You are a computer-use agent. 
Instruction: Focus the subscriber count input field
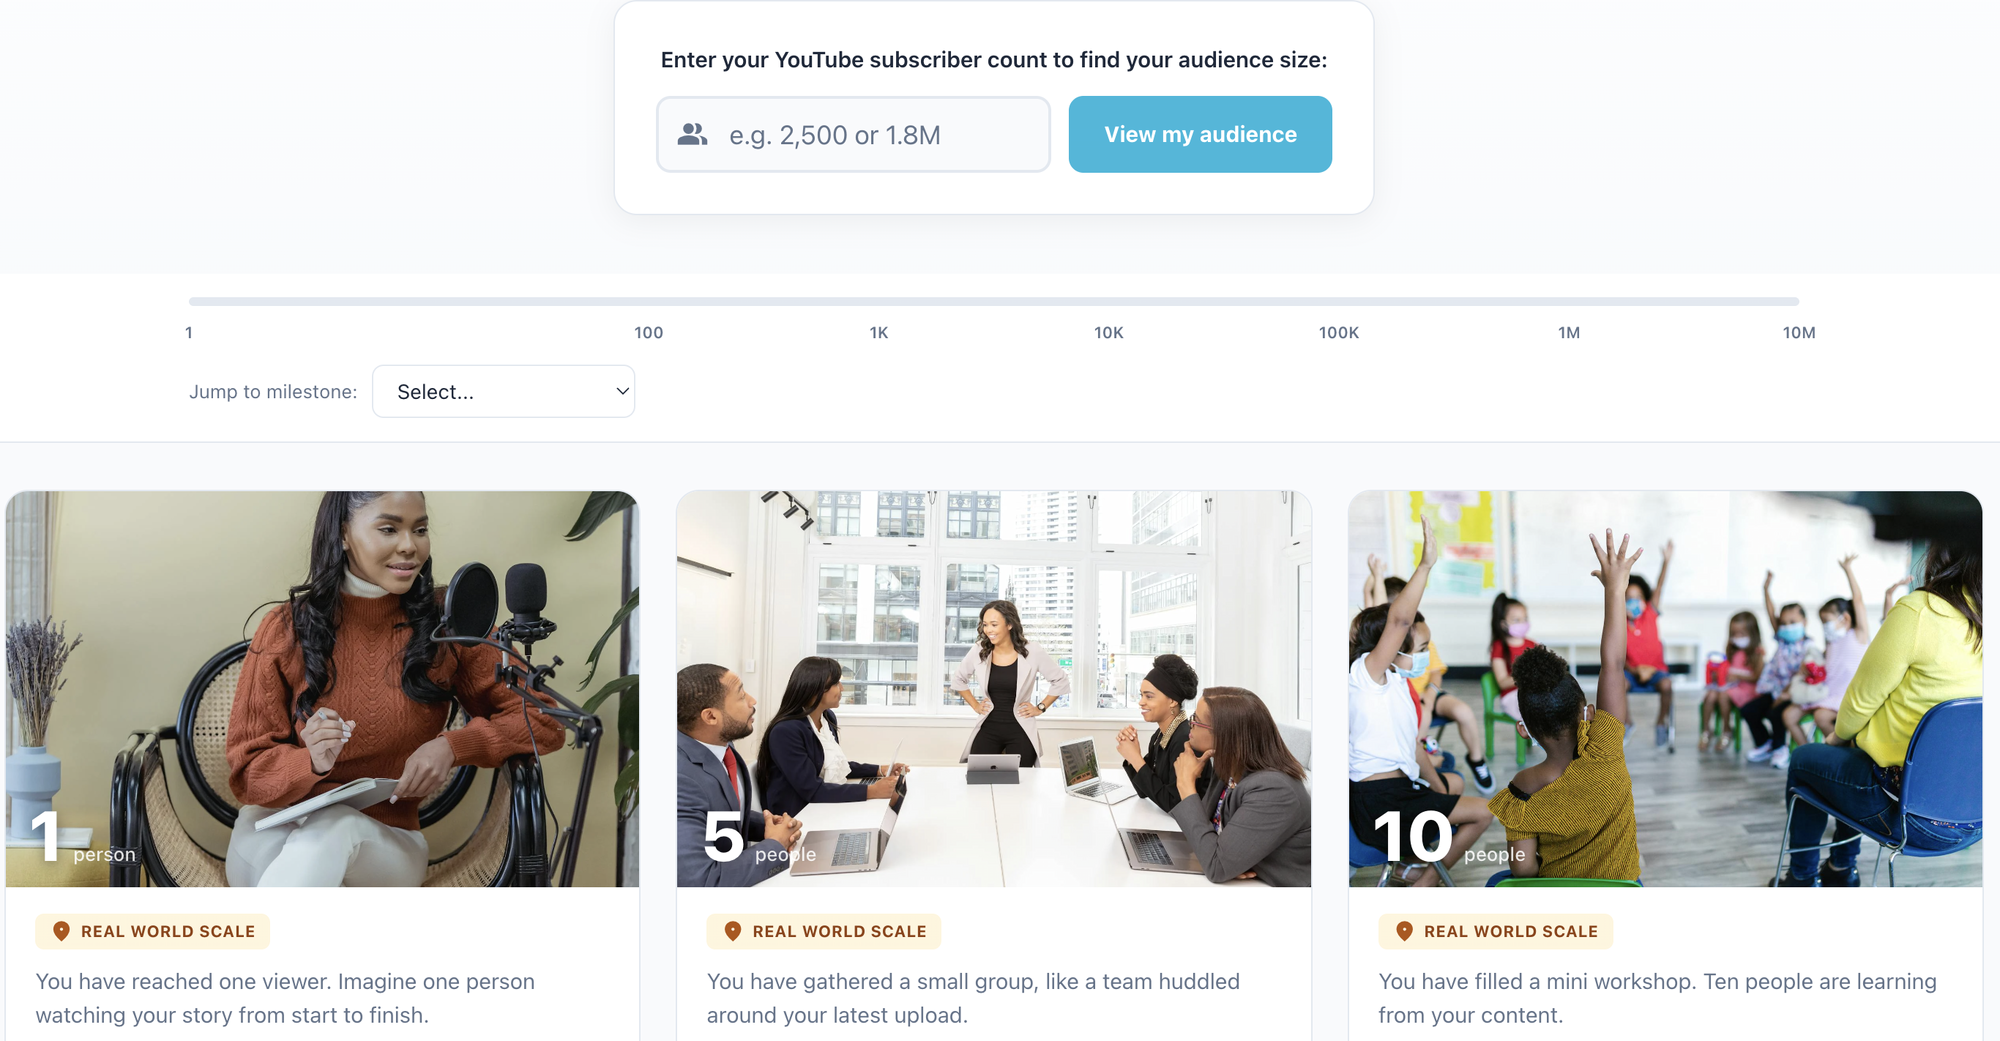click(853, 134)
